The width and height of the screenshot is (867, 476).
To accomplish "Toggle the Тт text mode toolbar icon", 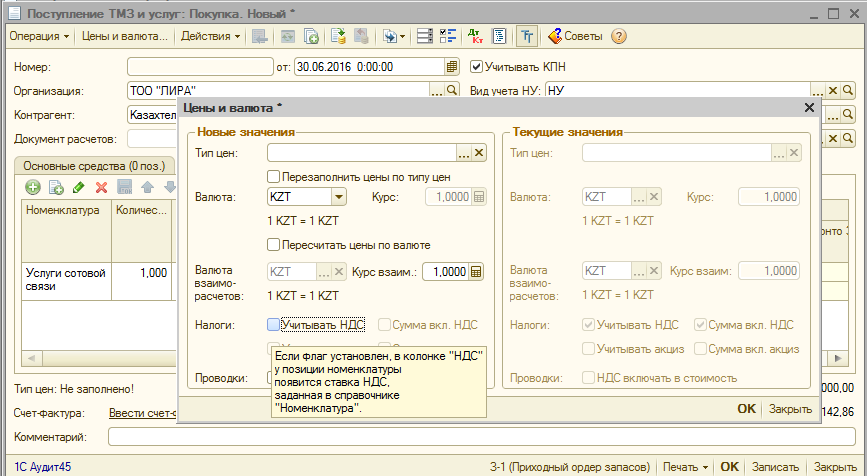I will (x=526, y=36).
